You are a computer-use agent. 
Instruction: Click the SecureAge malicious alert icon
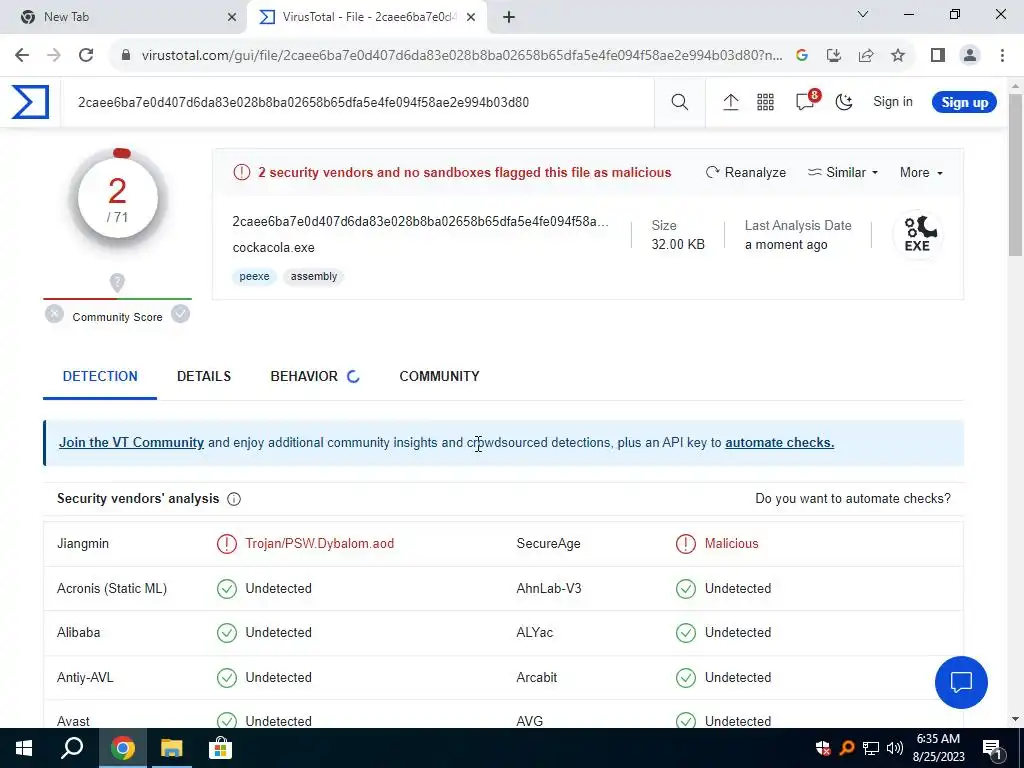tap(686, 543)
